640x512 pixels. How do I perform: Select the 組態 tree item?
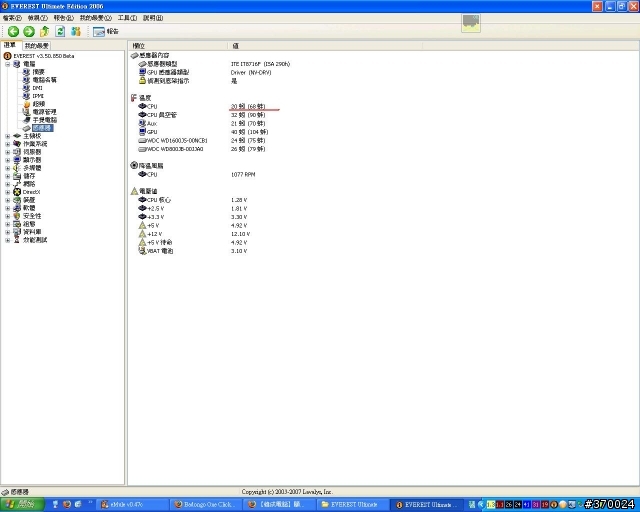[x=29, y=224]
